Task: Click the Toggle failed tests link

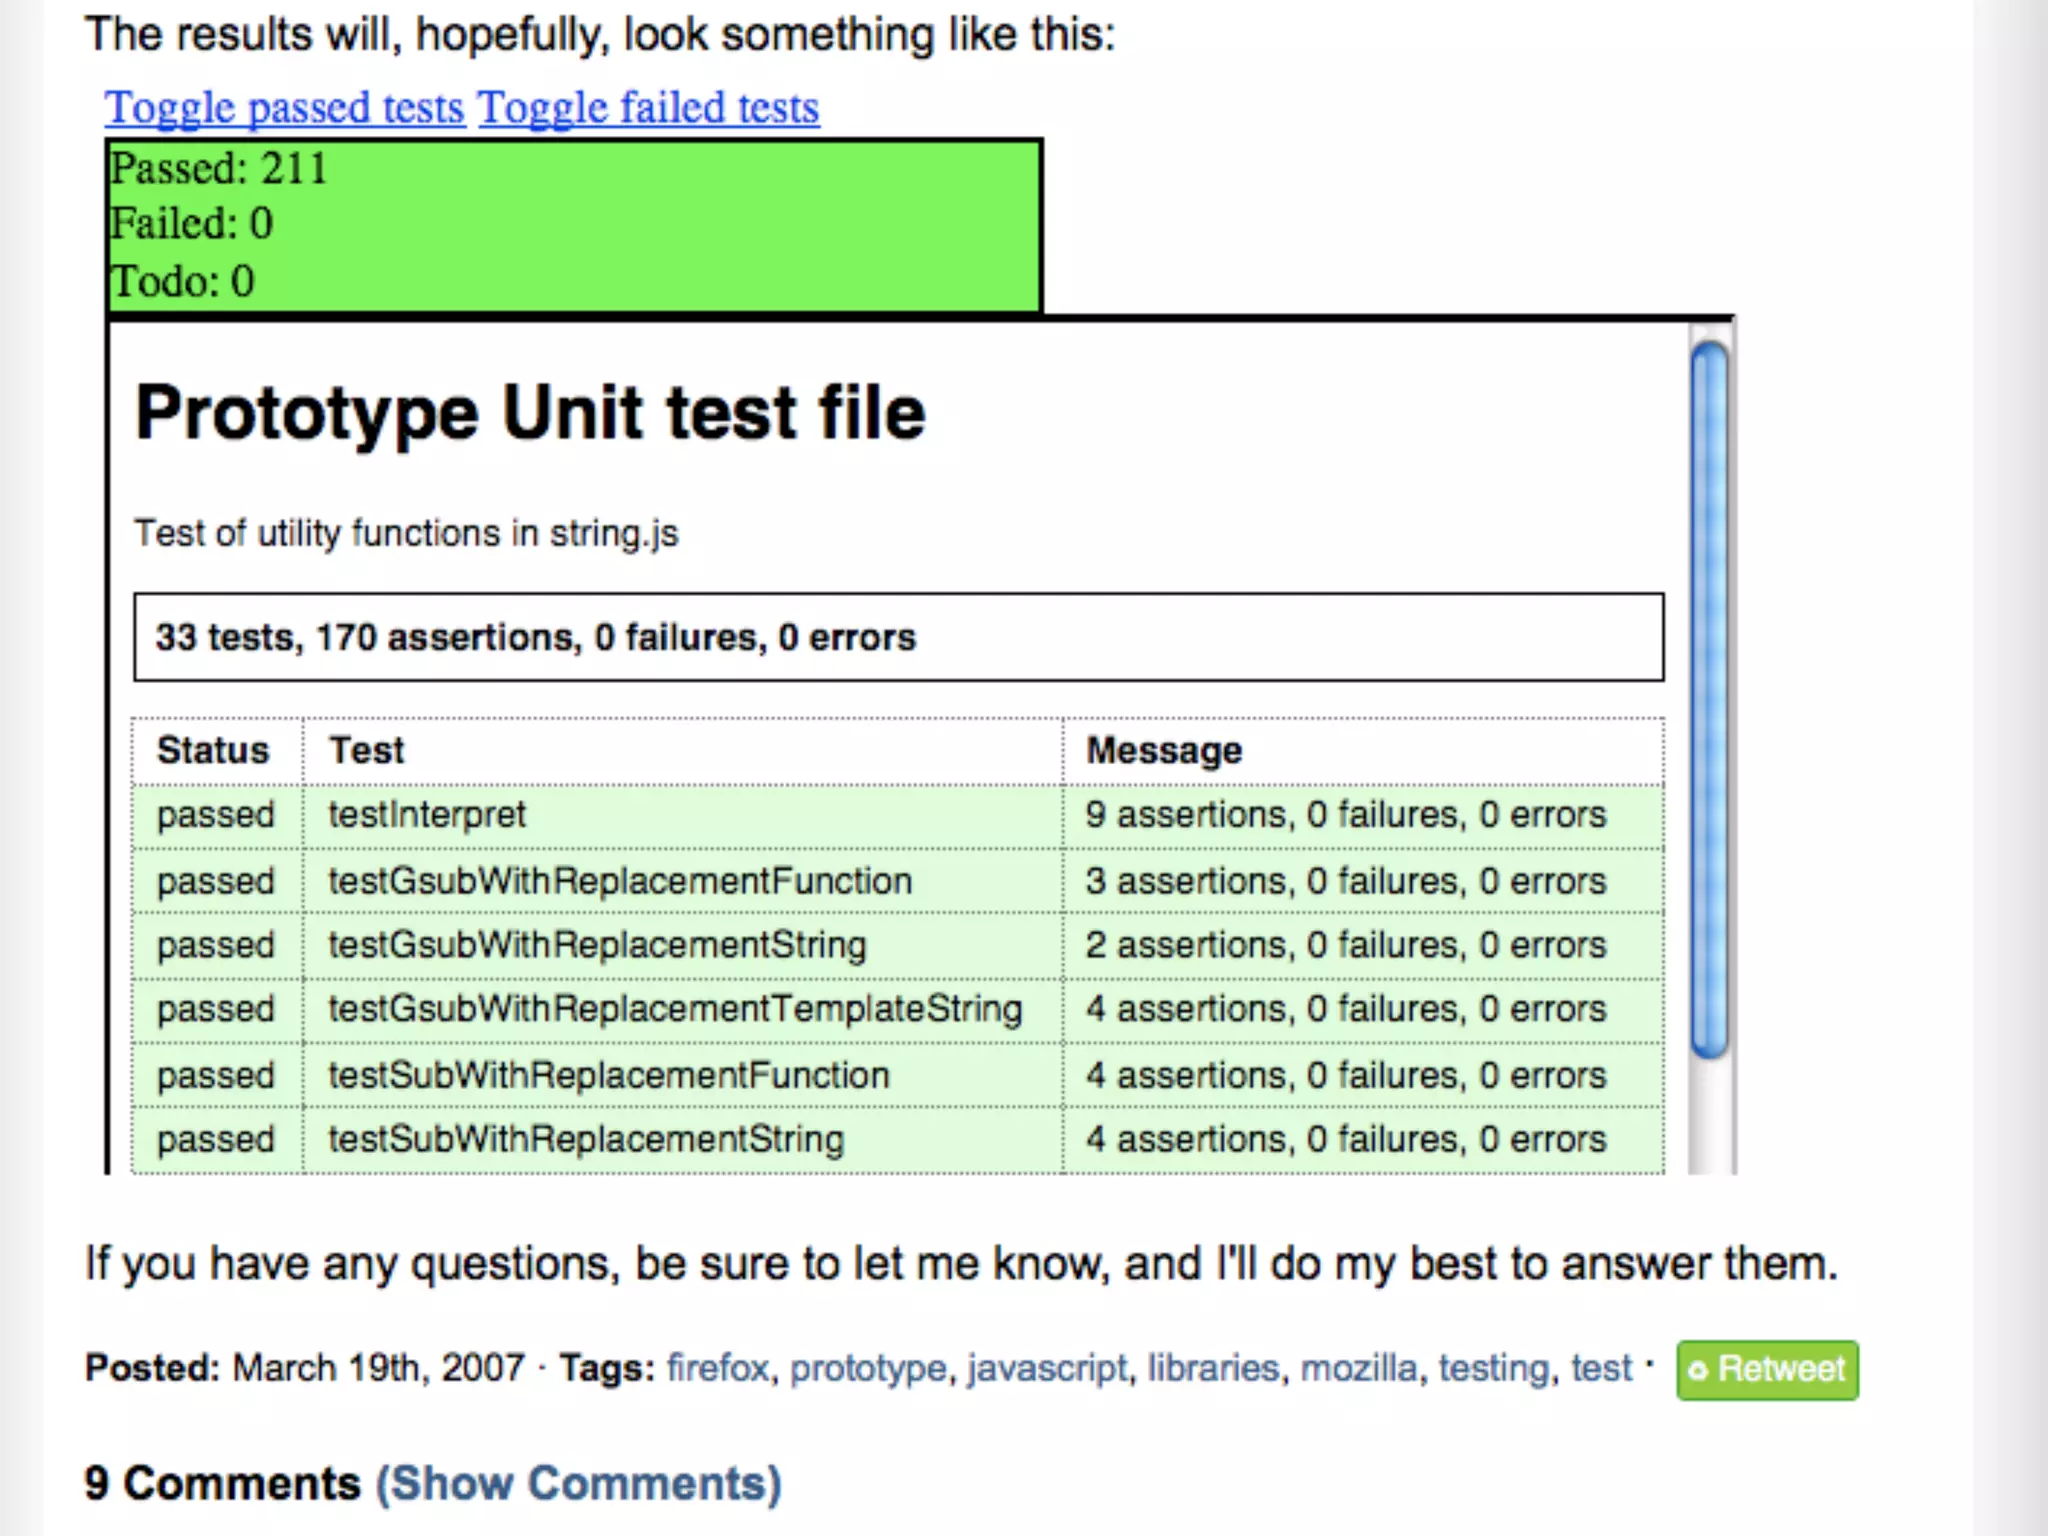Action: pyautogui.click(x=648, y=108)
